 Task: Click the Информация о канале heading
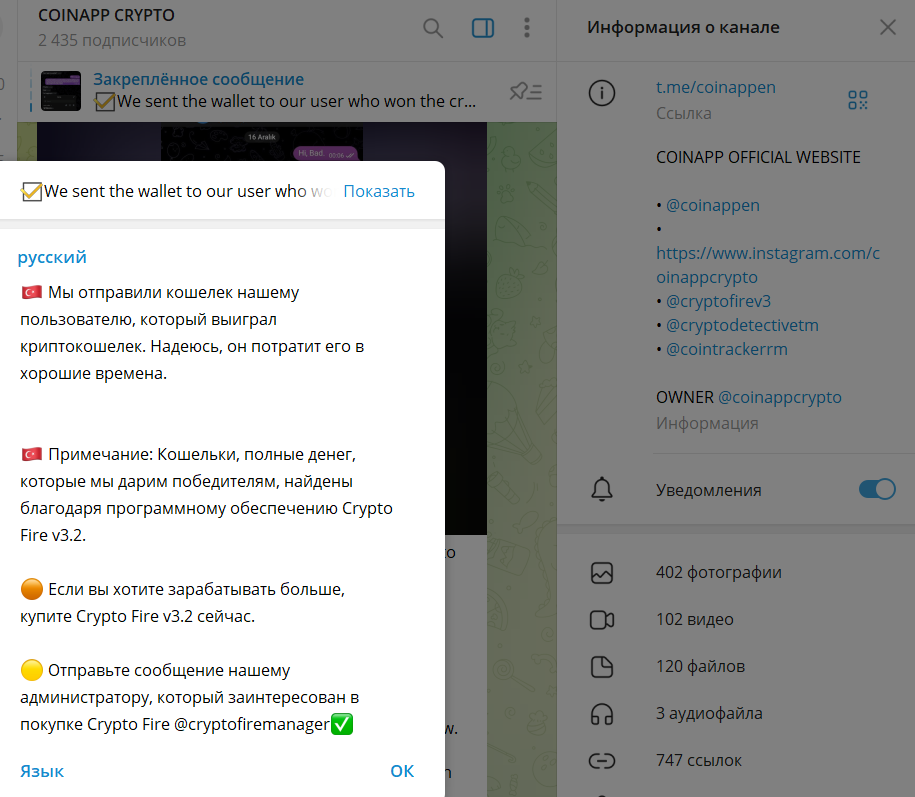(683, 27)
